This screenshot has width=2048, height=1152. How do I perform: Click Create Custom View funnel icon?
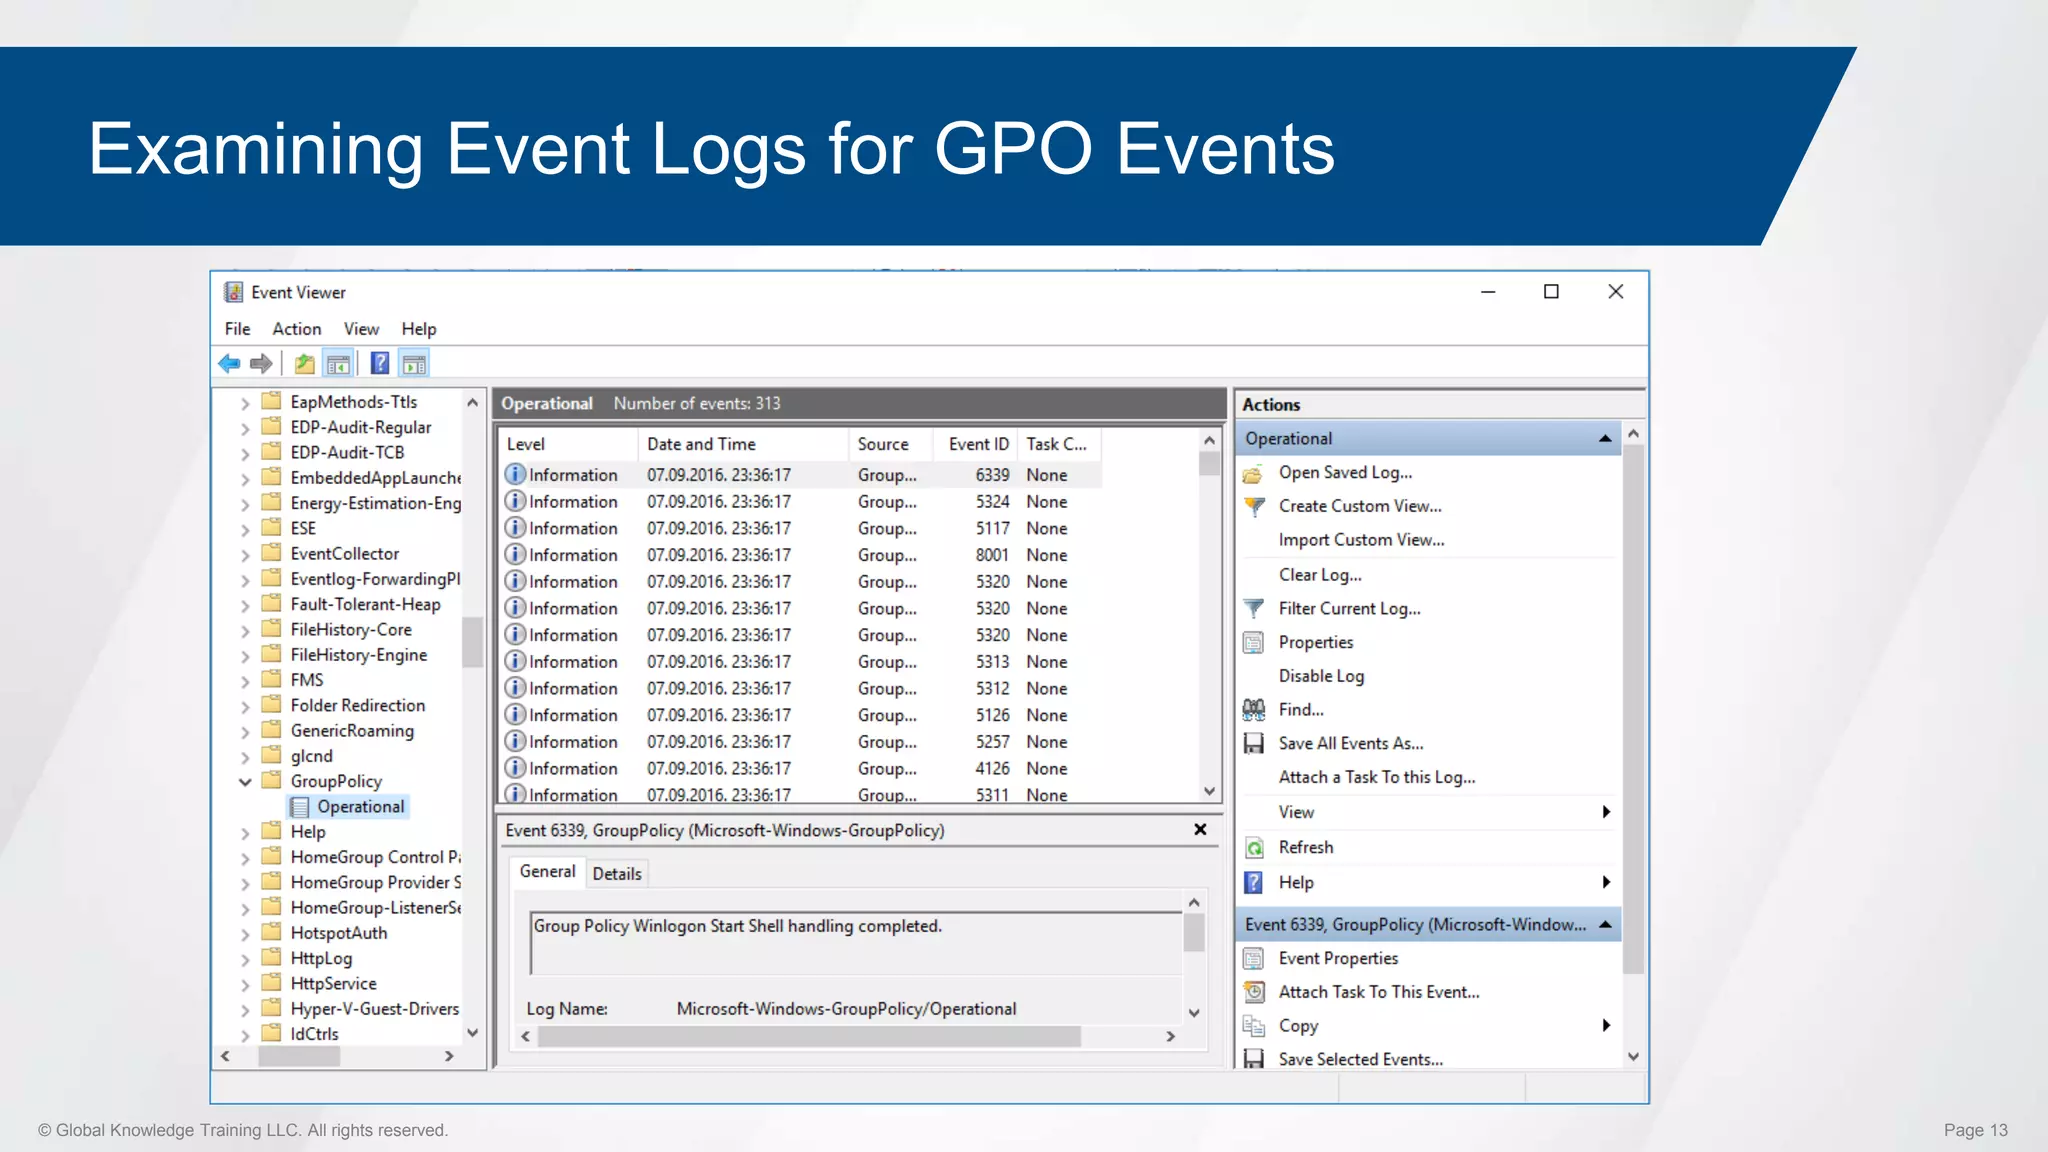(1253, 507)
